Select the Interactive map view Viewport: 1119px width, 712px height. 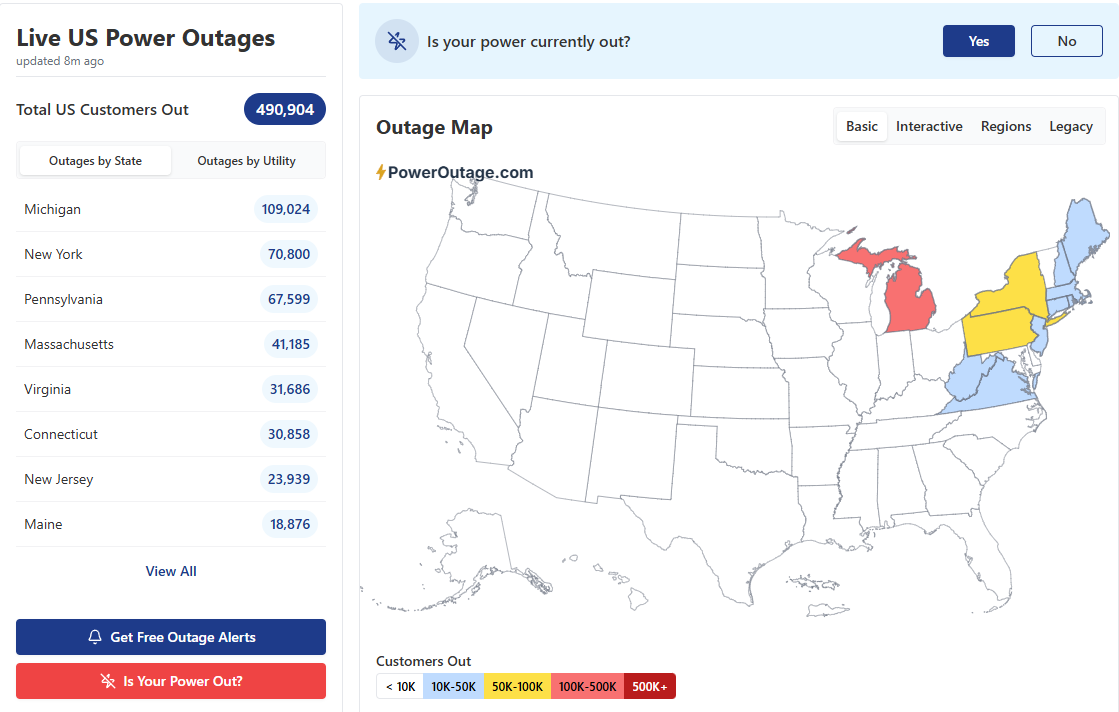tap(929, 126)
